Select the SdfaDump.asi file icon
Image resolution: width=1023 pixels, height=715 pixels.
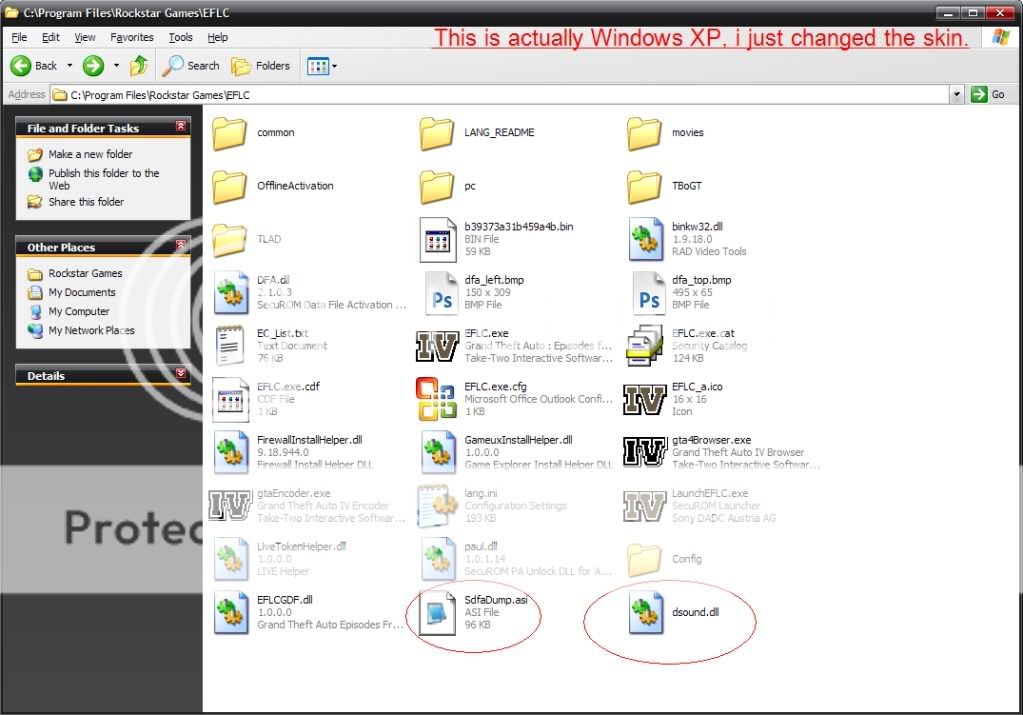(437, 613)
